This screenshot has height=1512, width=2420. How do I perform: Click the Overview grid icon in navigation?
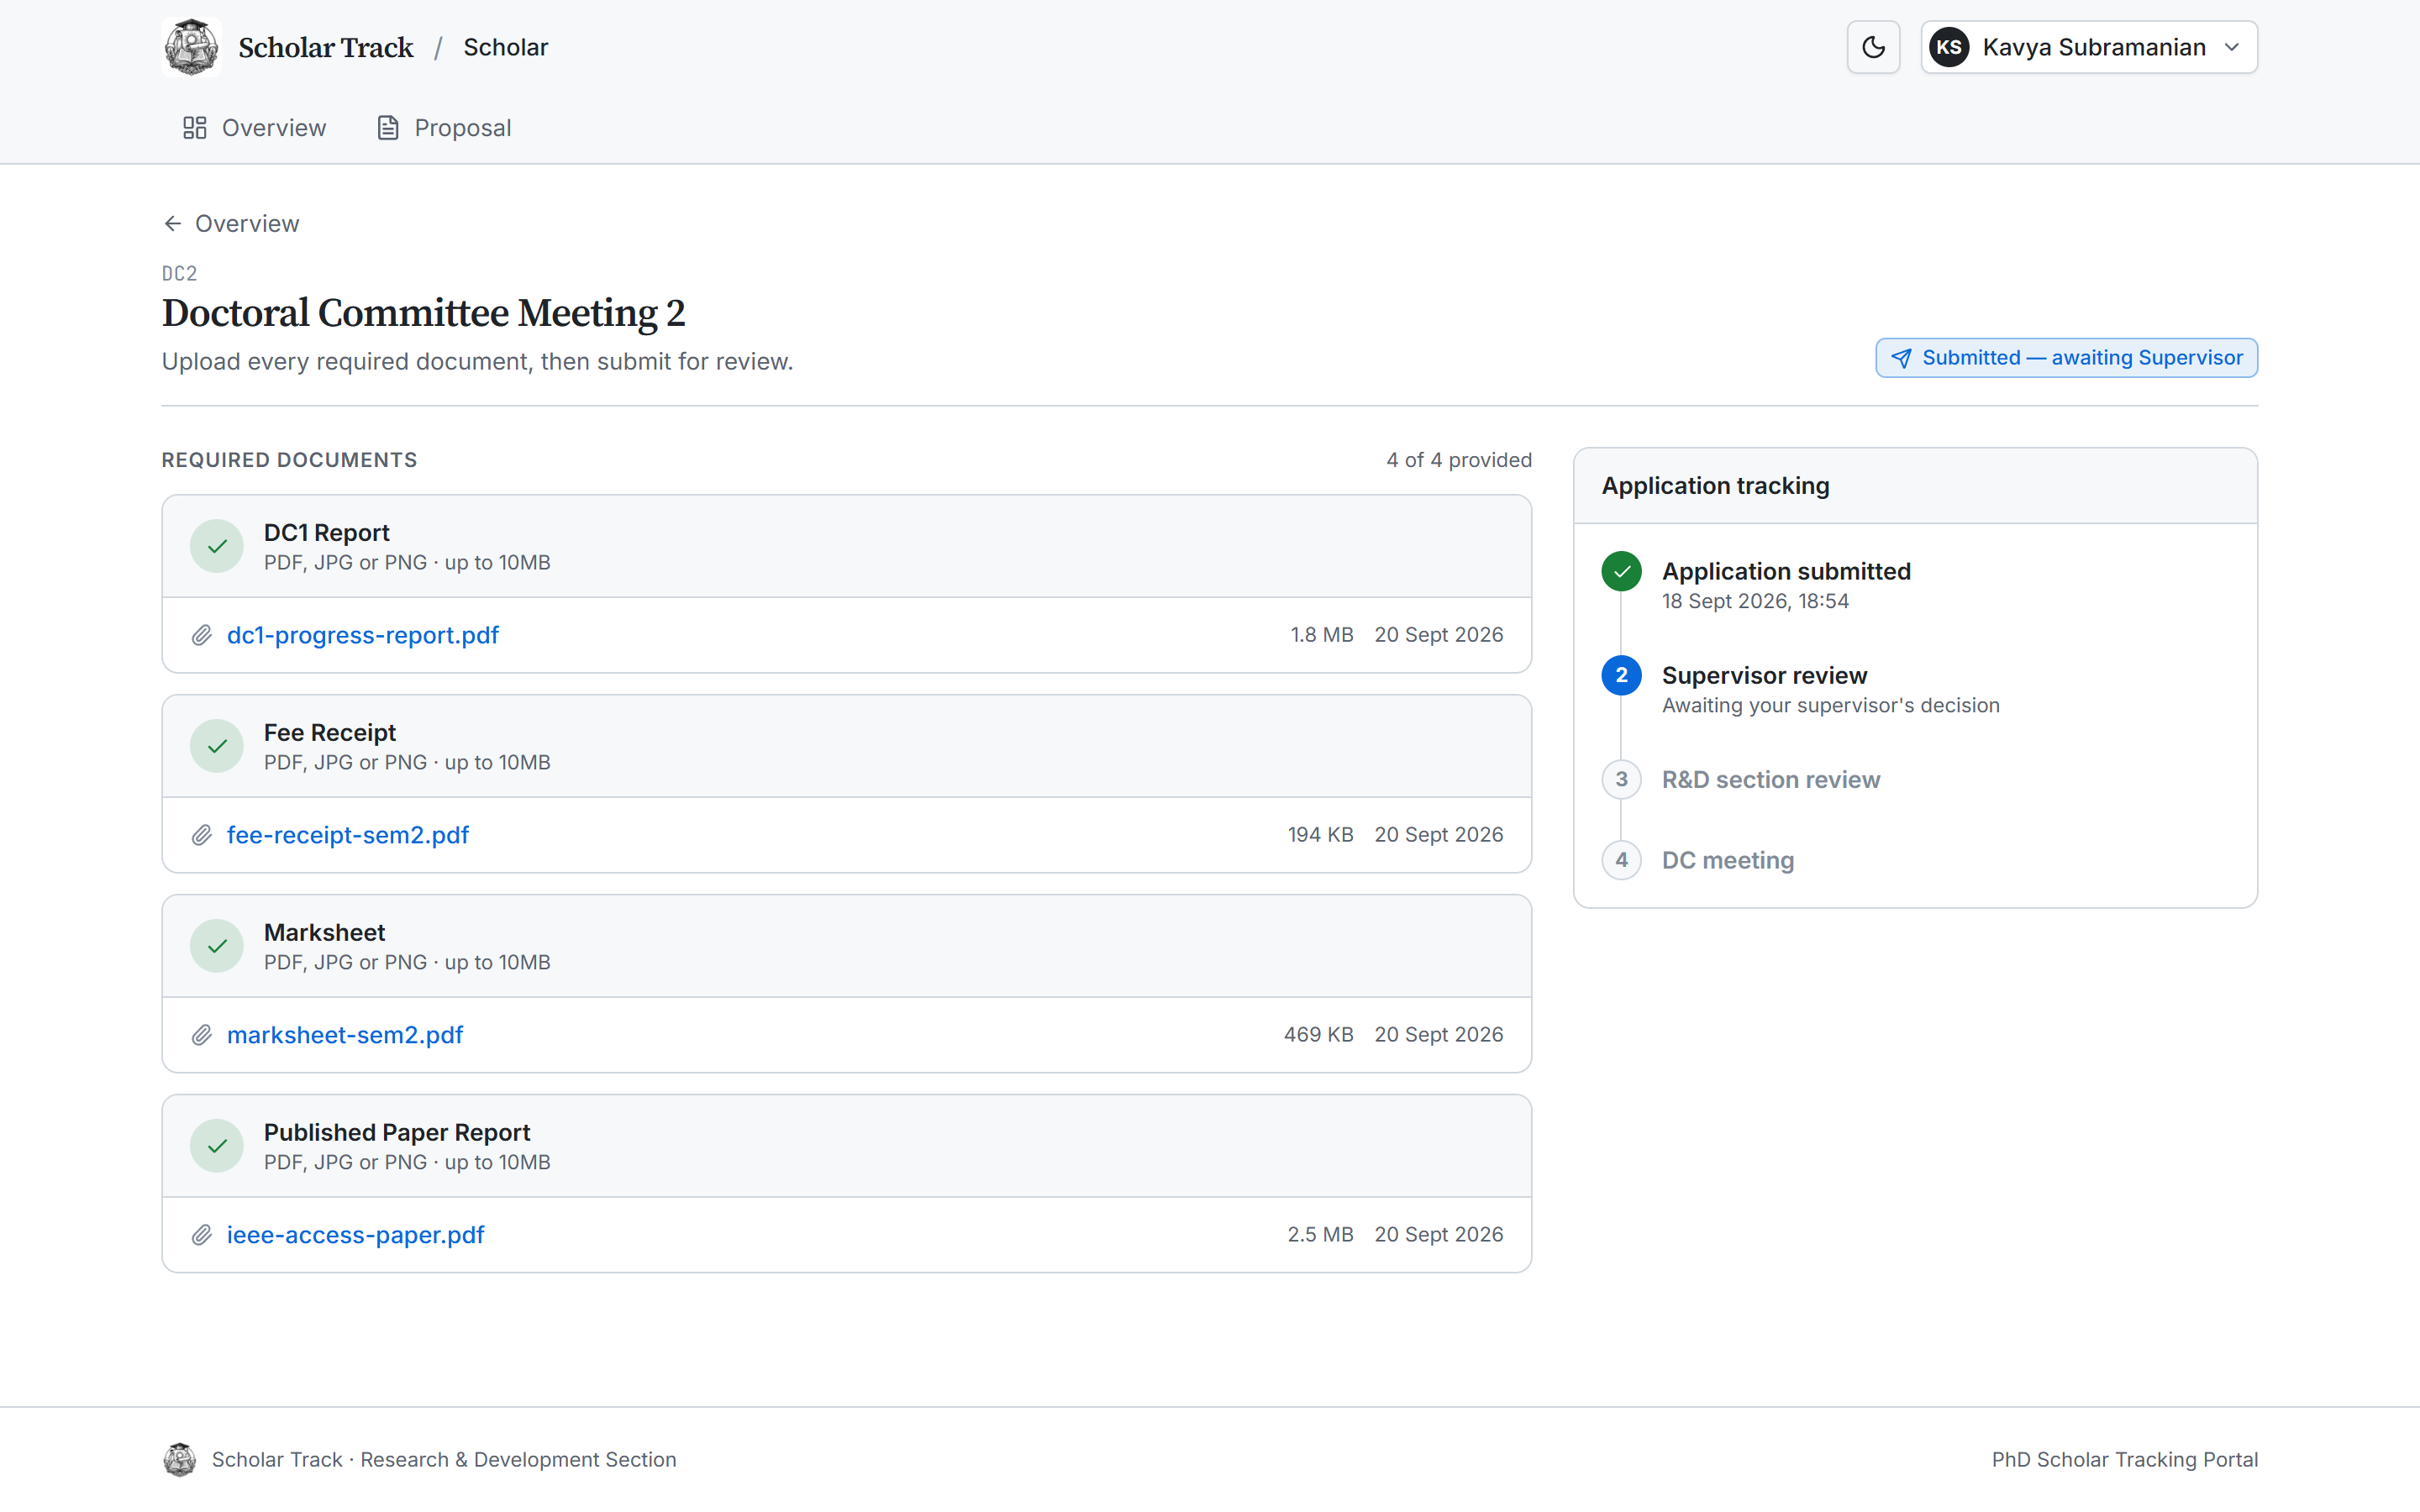tap(195, 128)
